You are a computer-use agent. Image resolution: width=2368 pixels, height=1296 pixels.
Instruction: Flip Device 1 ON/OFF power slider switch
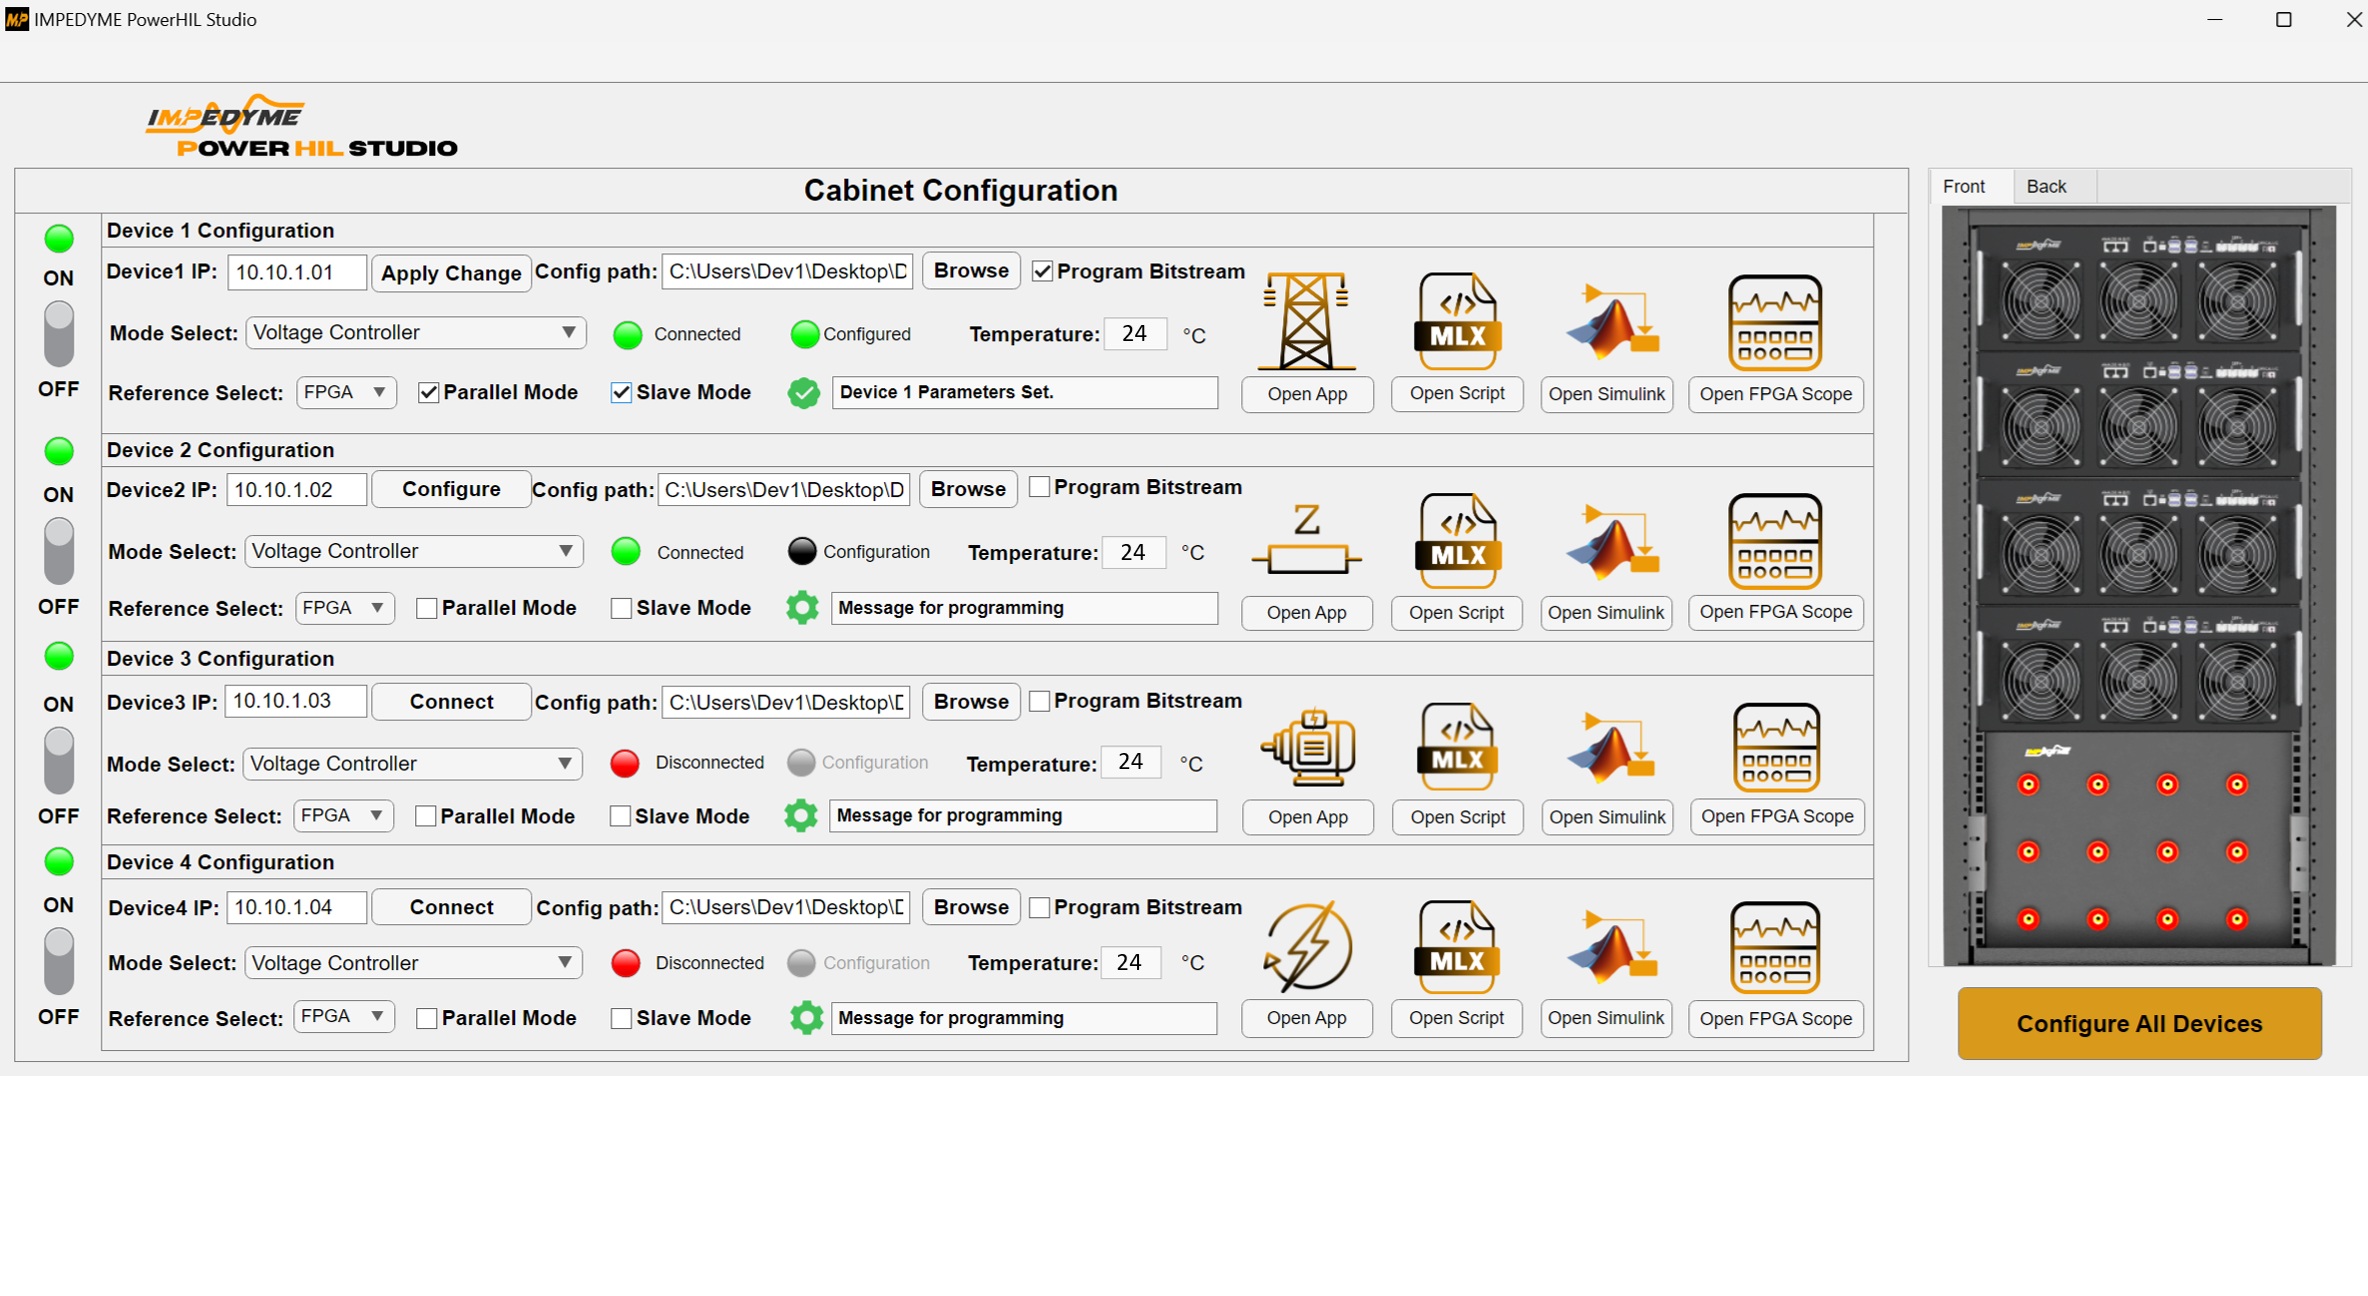[59, 334]
